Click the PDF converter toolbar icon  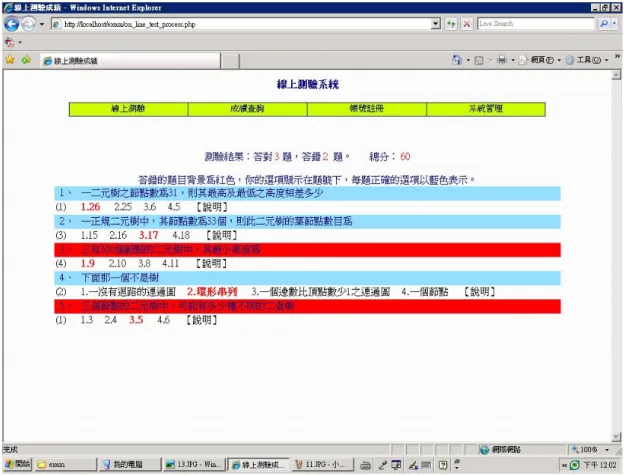[9, 42]
